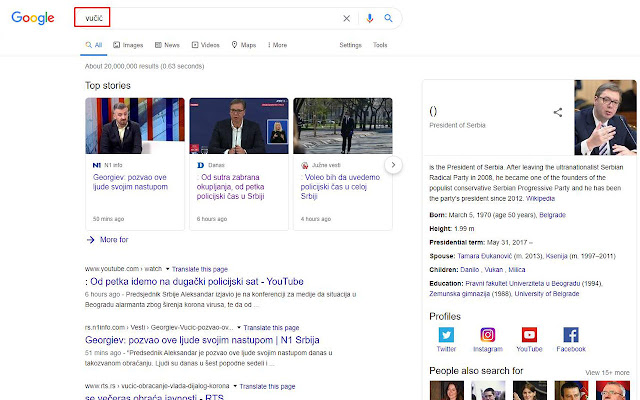Click the N1 info source logo
640x400 pixels.
click(x=97, y=165)
